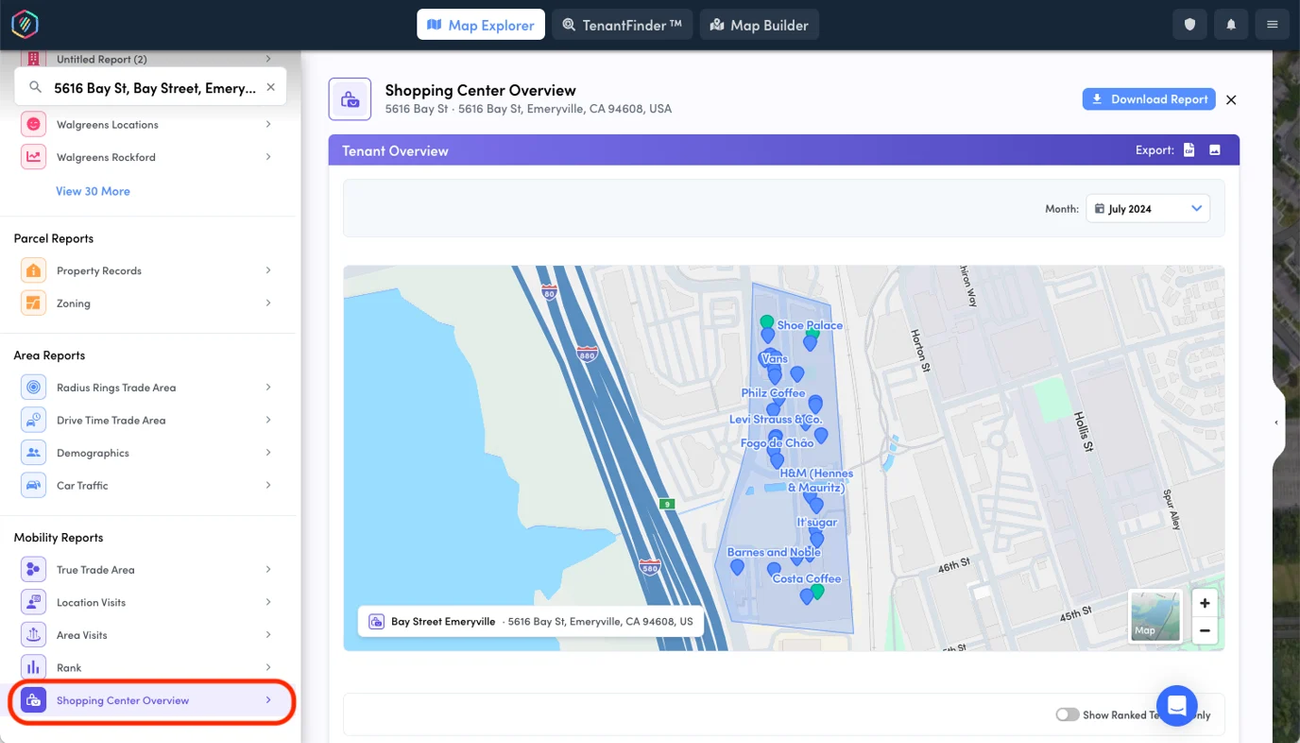This screenshot has height=743, width=1300.
Task: Click the Vans map label
Action: 774,358
